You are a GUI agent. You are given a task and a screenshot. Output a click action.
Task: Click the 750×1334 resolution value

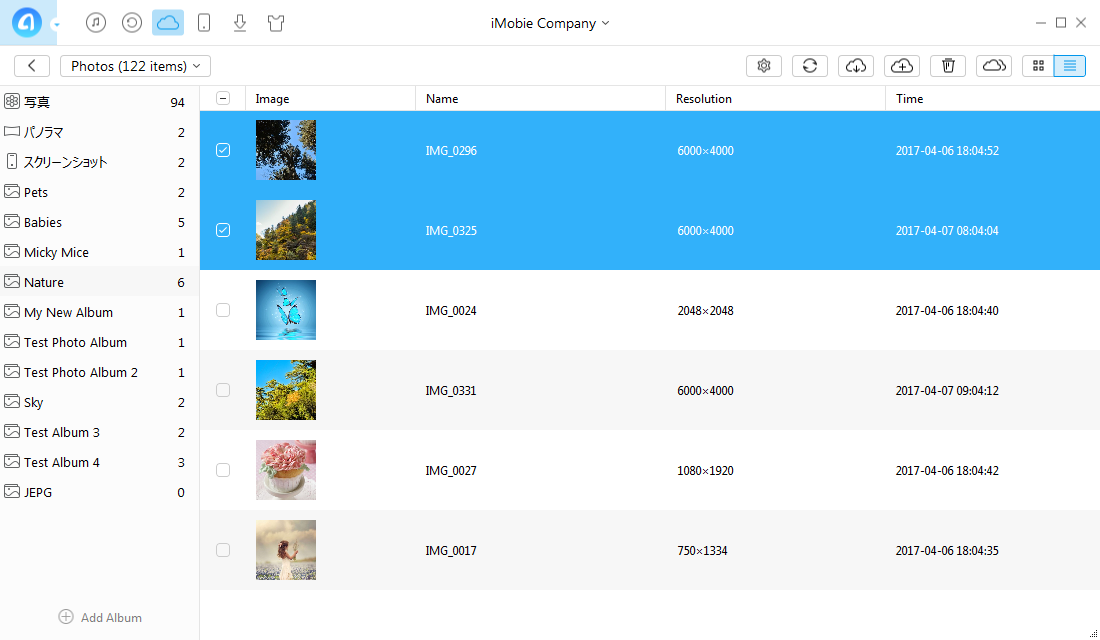point(702,551)
